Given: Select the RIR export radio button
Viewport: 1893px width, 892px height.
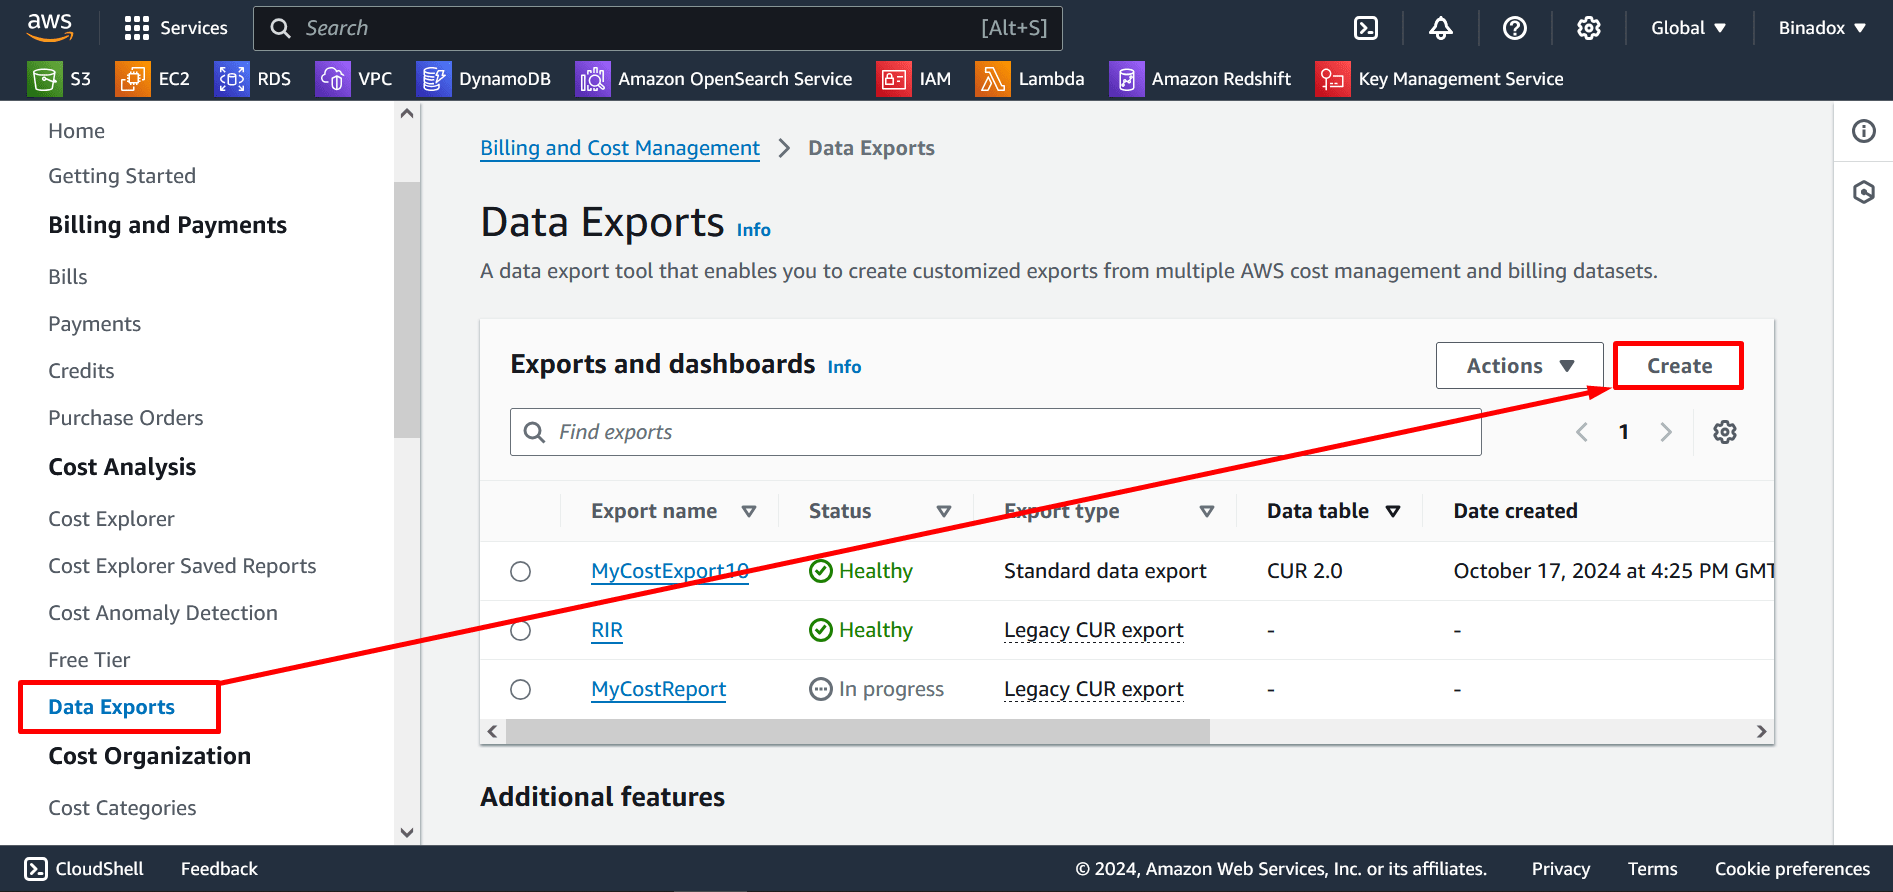Looking at the screenshot, I should (520, 630).
